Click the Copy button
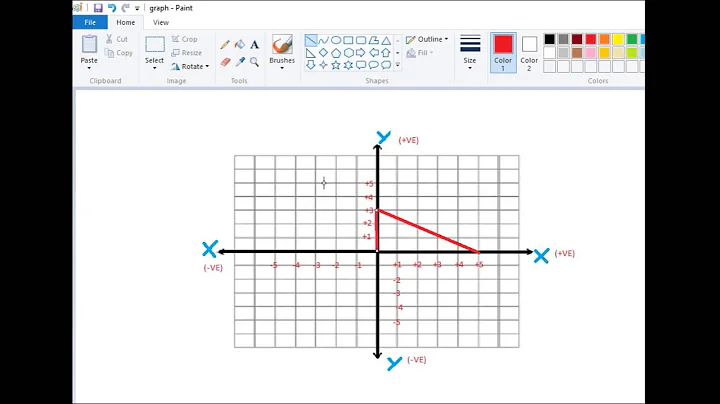The height and width of the screenshot is (404, 720). point(118,53)
